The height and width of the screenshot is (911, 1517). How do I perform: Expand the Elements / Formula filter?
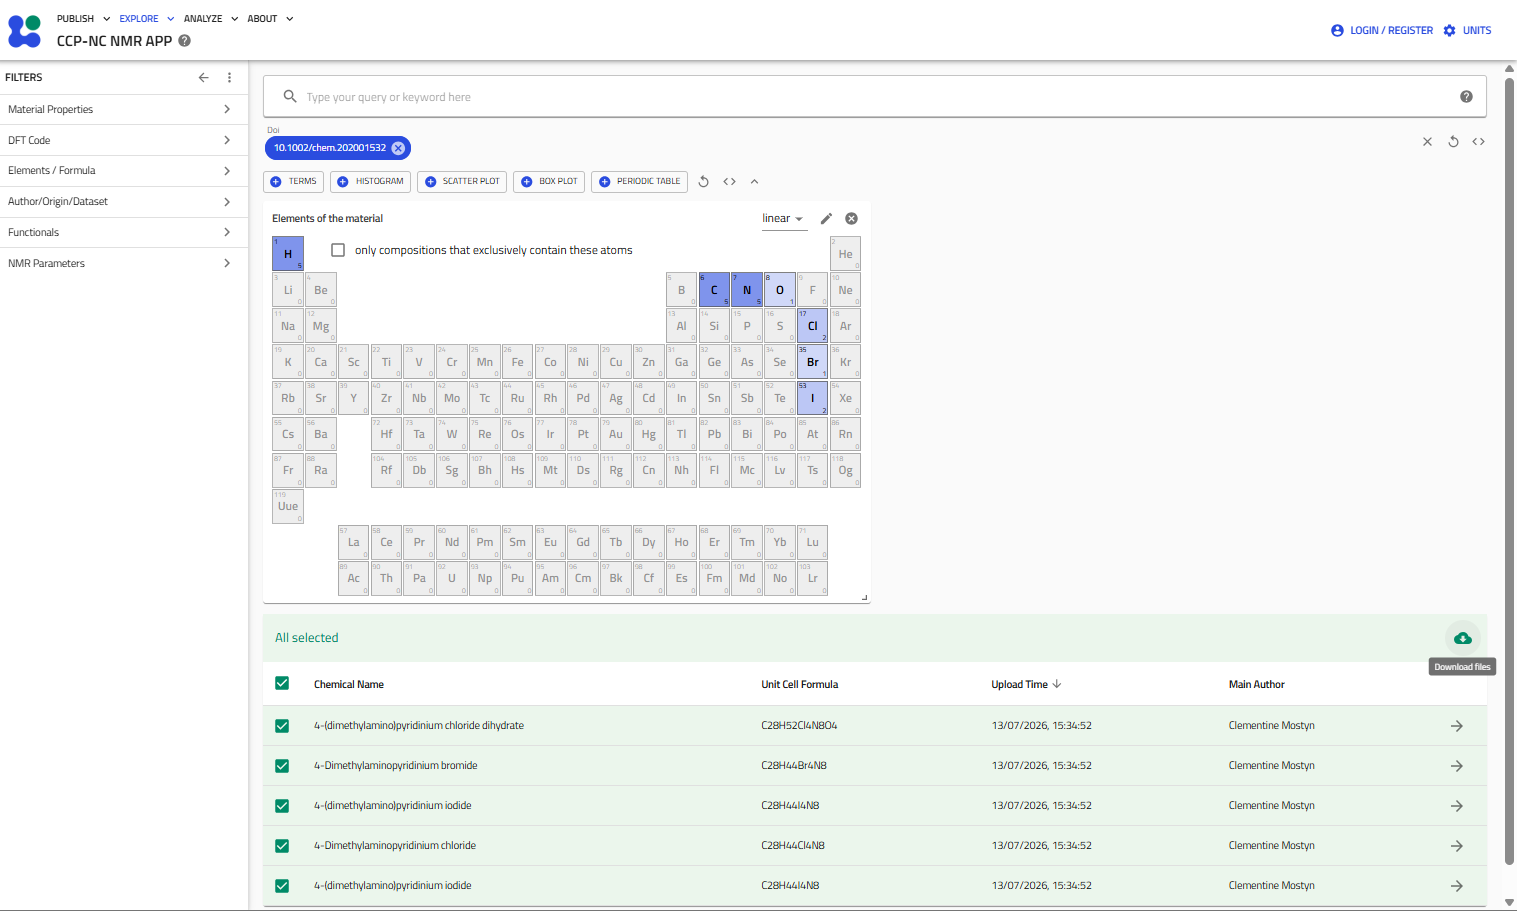pos(124,171)
